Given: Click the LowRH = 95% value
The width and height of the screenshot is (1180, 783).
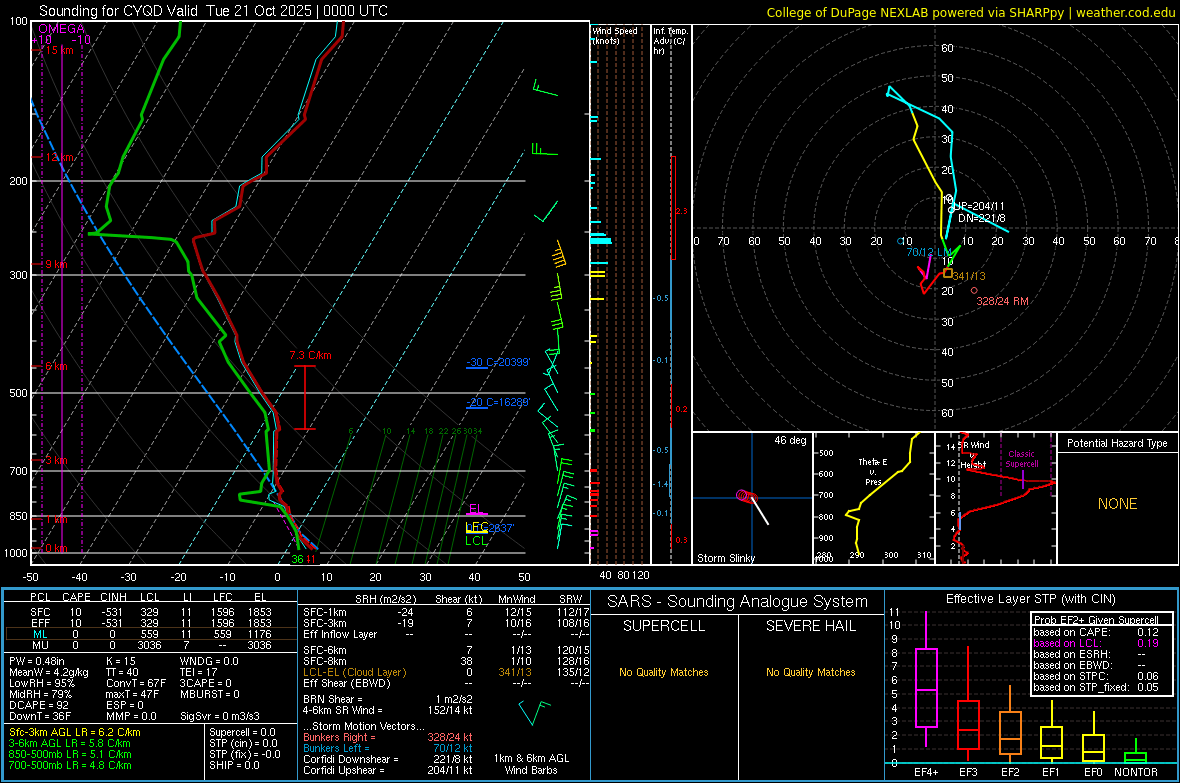Looking at the screenshot, I should point(42,683).
